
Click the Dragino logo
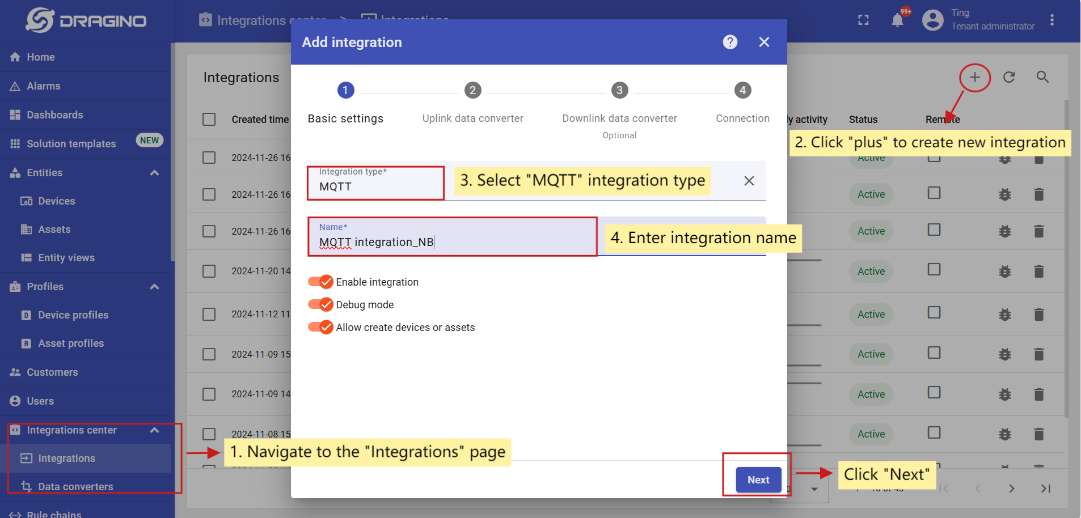(x=86, y=21)
